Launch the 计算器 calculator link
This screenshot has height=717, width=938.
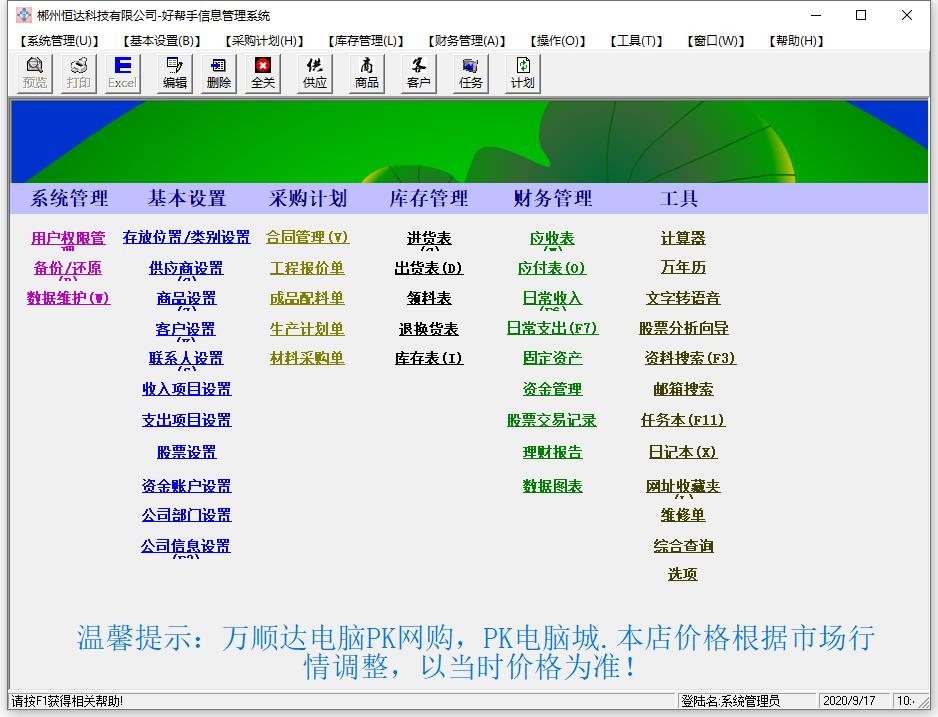click(x=683, y=238)
